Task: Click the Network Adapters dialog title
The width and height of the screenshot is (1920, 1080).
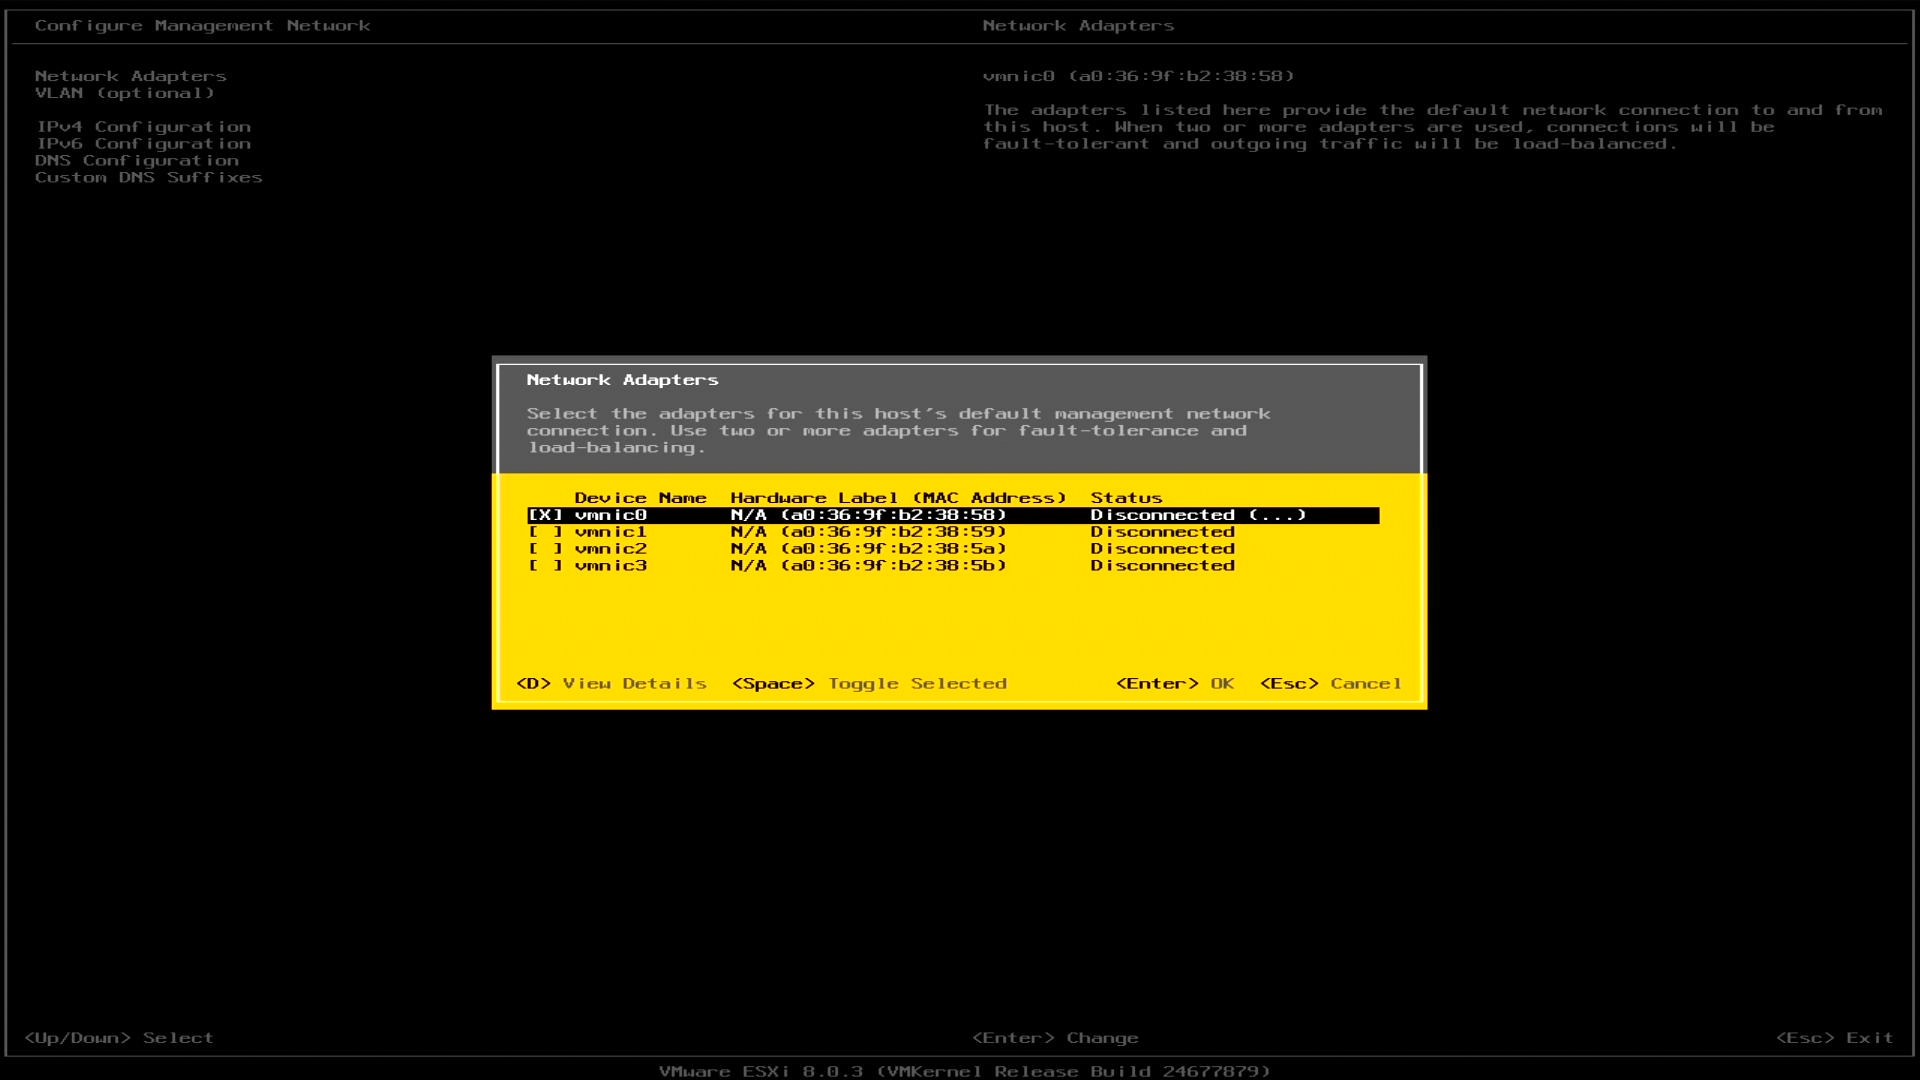Action: pos(623,380)
